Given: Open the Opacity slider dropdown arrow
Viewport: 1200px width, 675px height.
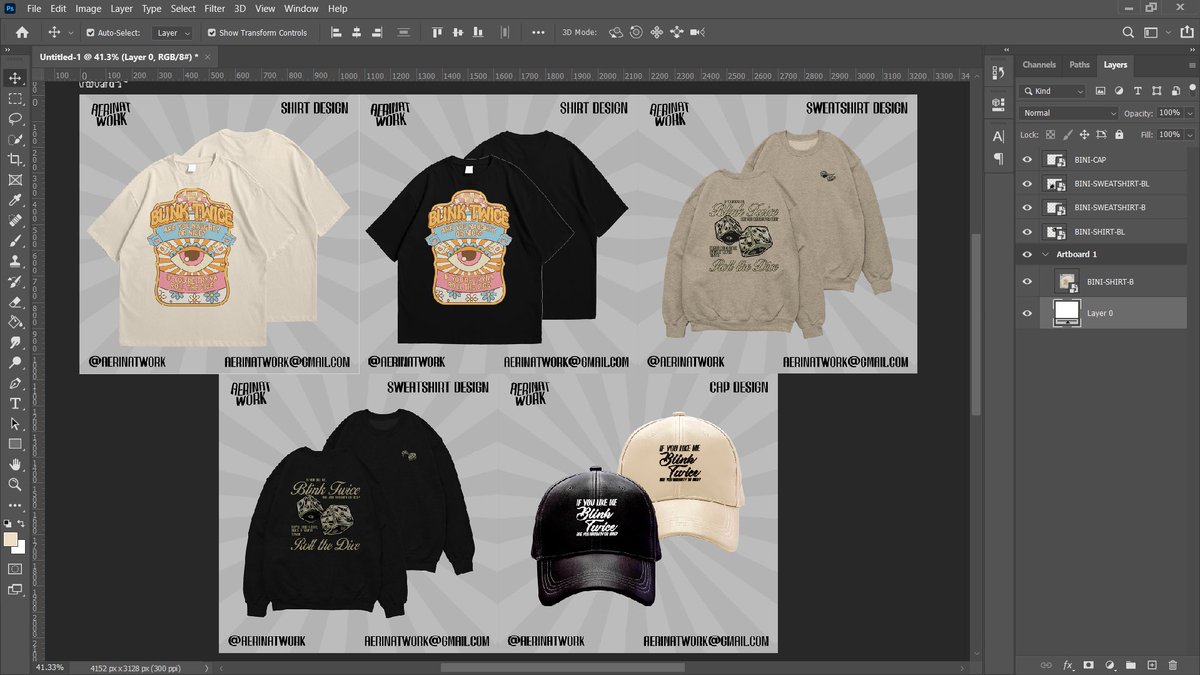Looking at the screenshot, I should pos(1188,113).
